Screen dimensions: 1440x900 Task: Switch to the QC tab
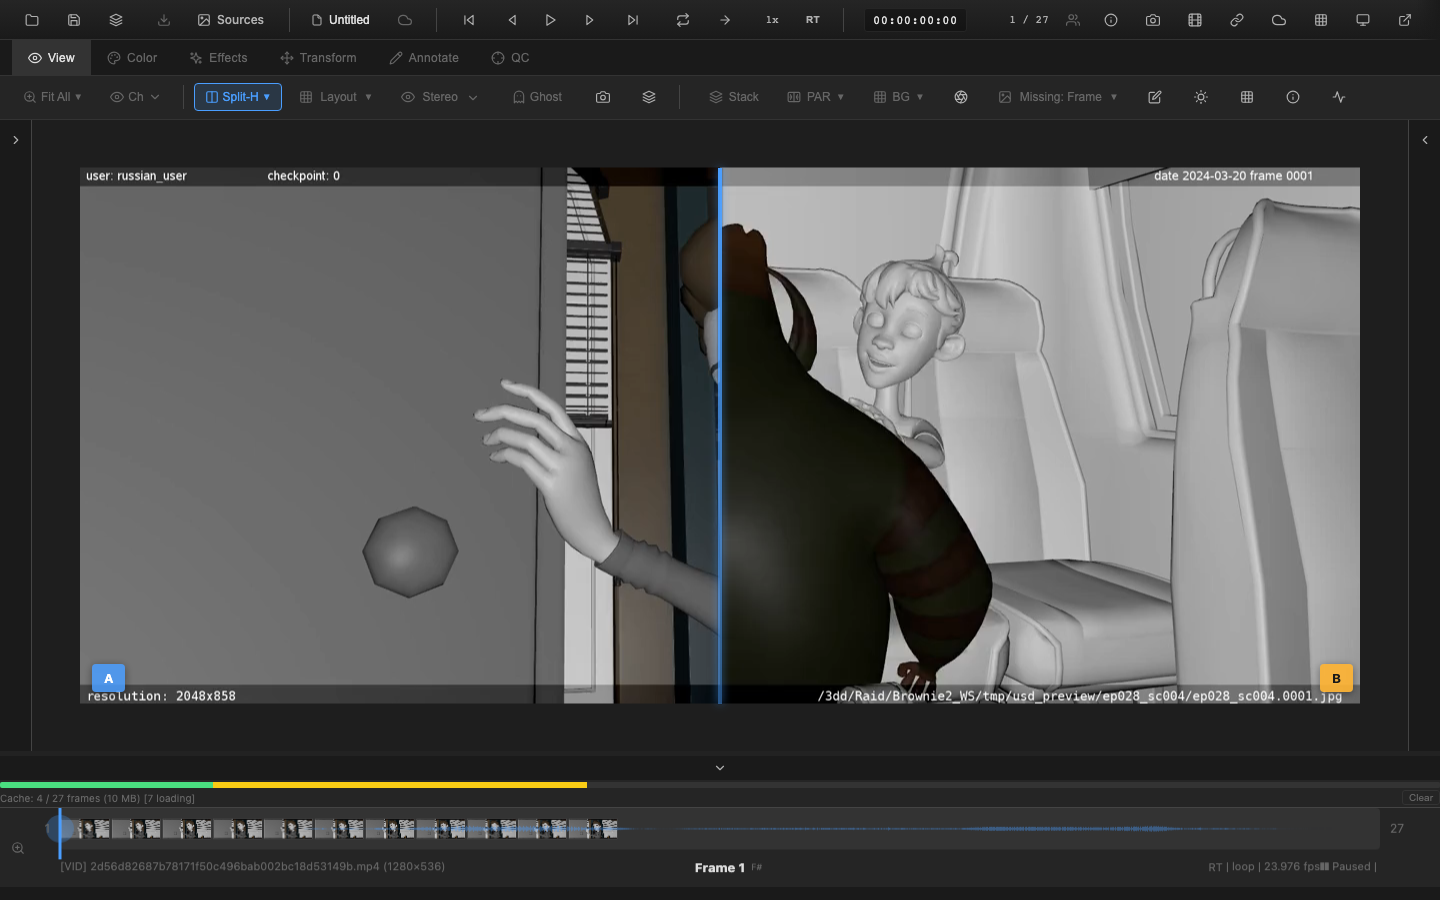(510, 57)
